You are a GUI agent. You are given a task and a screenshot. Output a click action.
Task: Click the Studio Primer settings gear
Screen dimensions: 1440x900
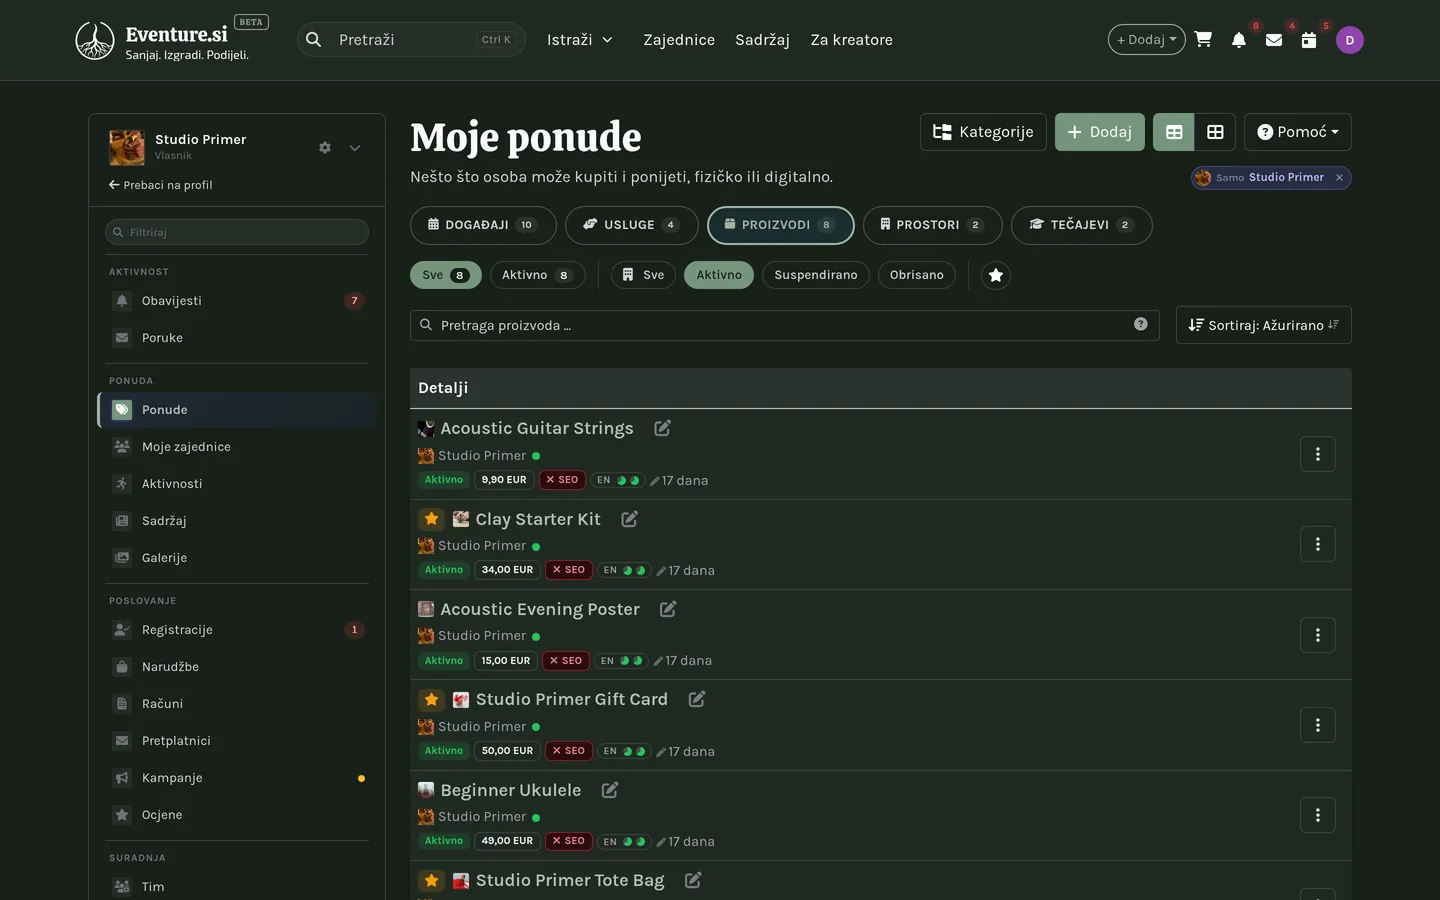325,148
